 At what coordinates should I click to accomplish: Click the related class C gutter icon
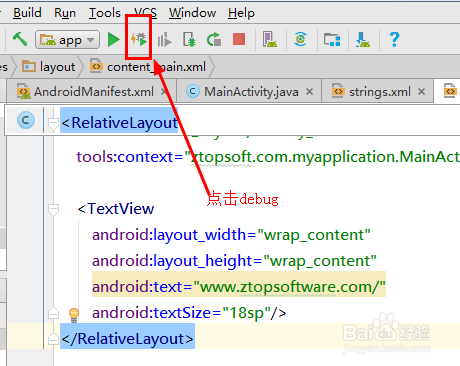pyautogui.click(x=26, y=120)
